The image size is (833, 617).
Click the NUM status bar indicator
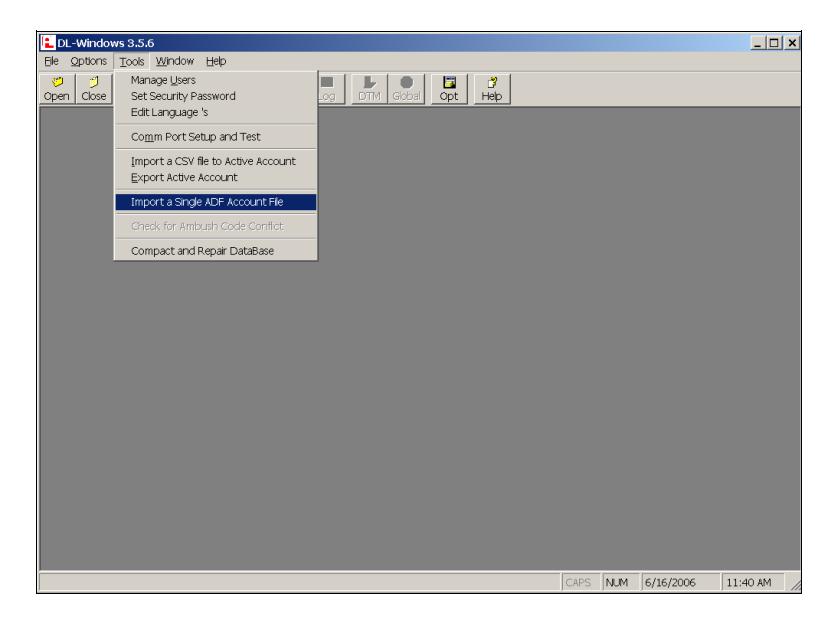(x=620, y=582)
